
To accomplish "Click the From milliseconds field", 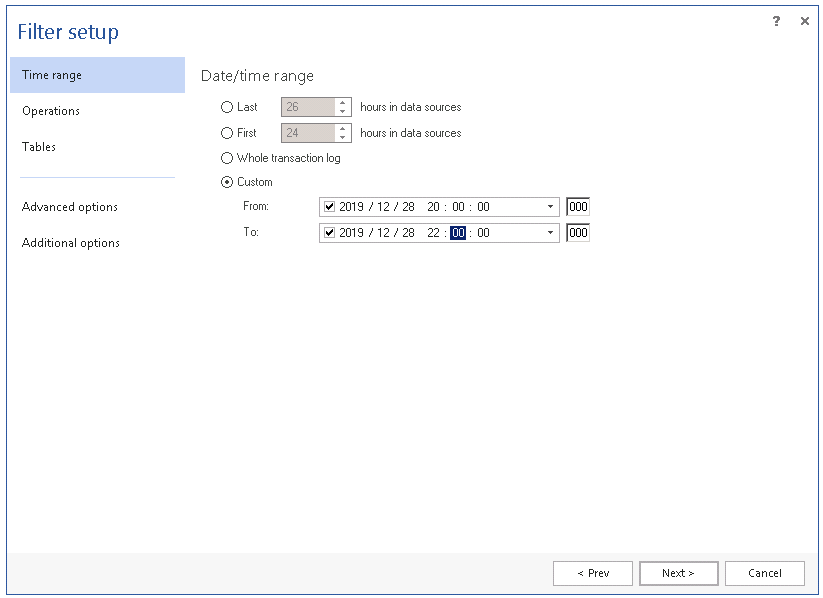I will (x=578, y=207).
